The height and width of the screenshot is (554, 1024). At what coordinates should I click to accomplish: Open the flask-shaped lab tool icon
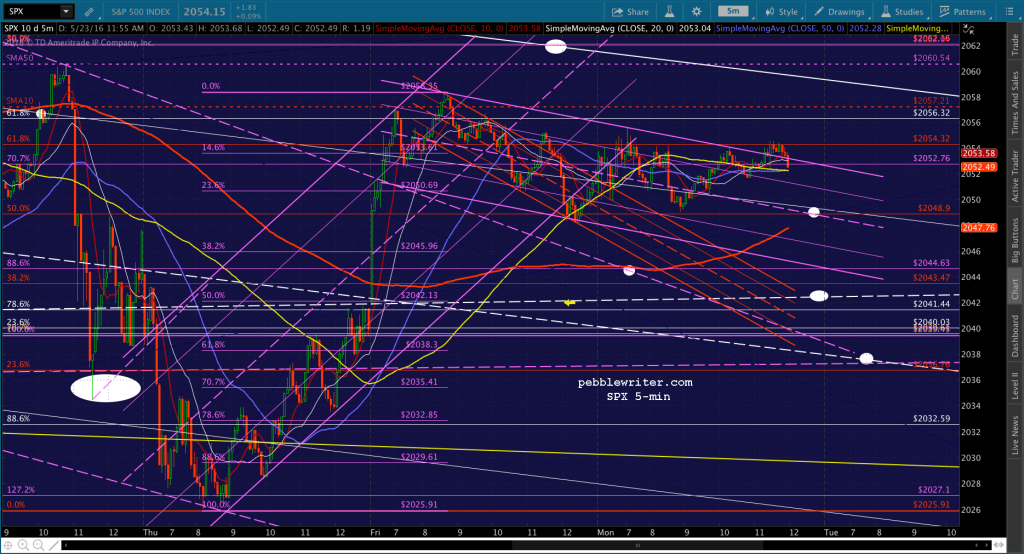(x=669, y=12)
